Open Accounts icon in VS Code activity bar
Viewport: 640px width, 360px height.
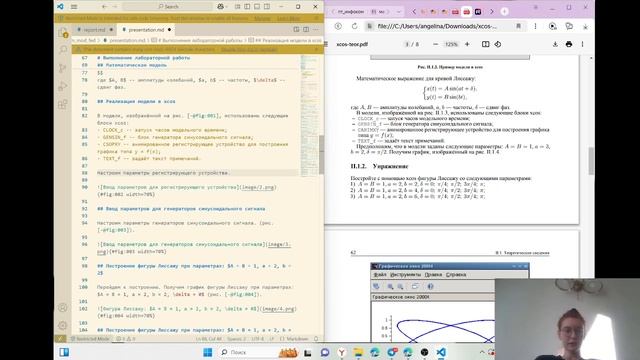63,307
